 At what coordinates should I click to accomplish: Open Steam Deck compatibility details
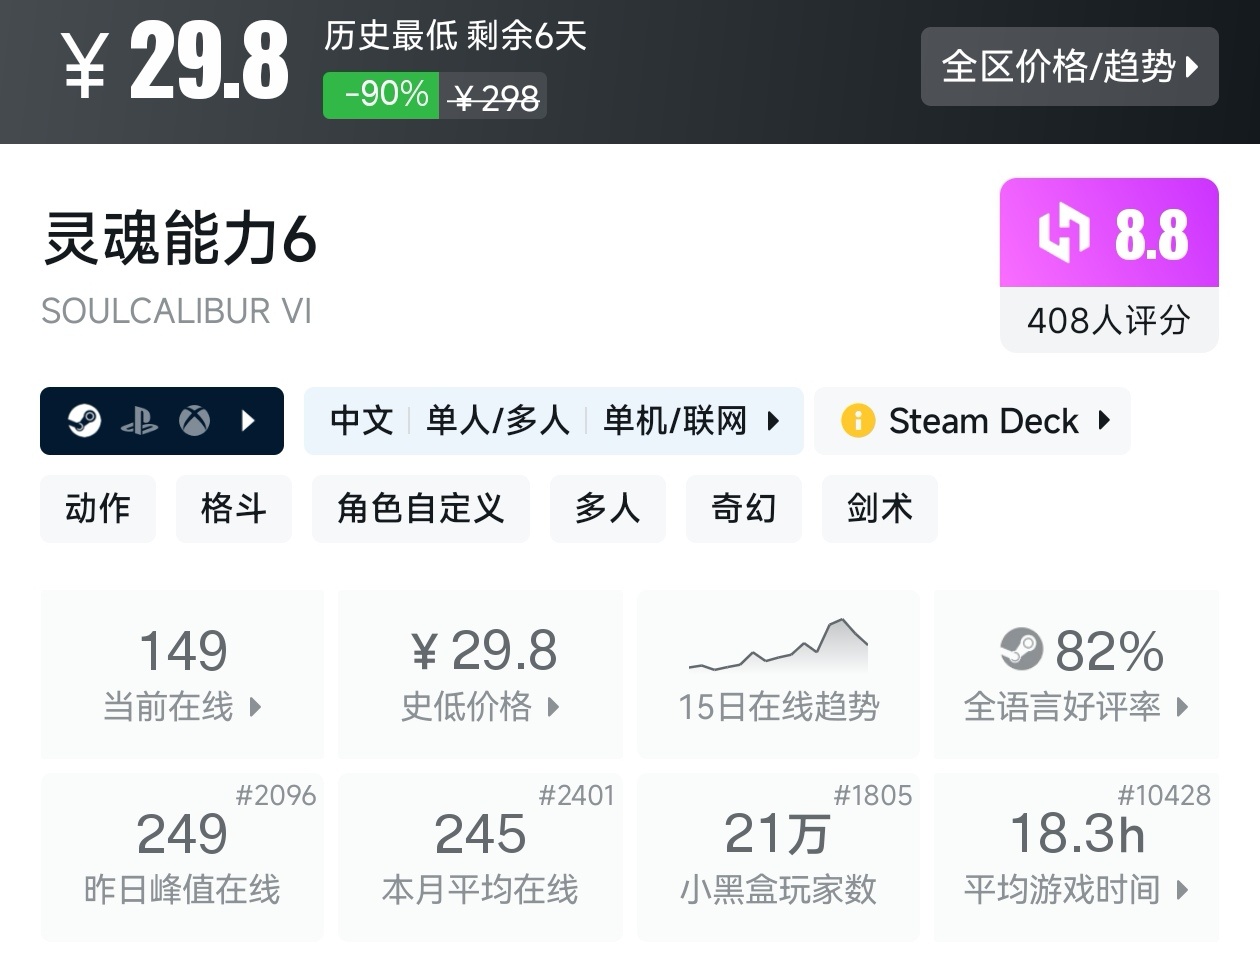tap(984, 421)
